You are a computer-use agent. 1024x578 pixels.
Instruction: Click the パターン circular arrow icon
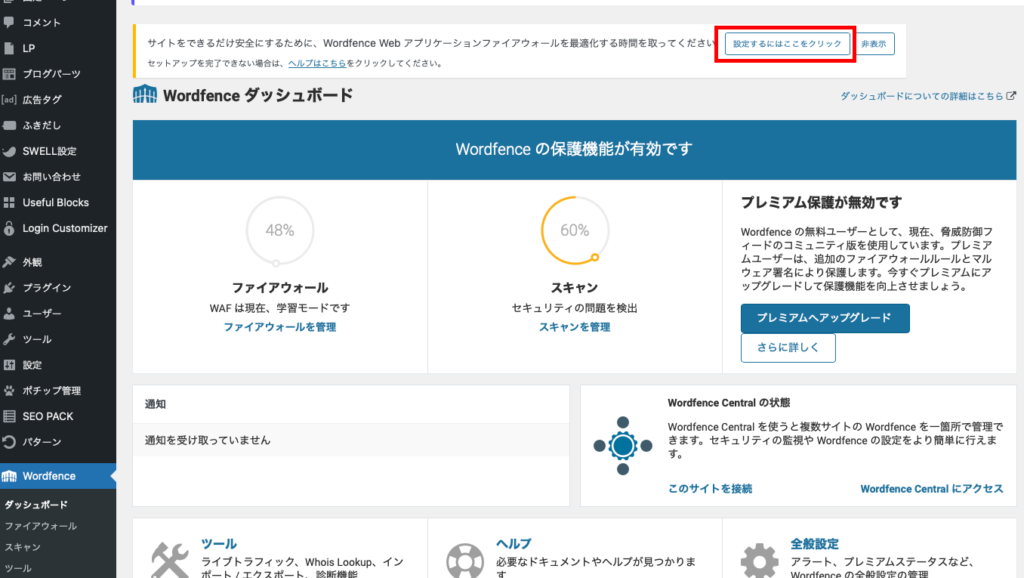point(9,442)
